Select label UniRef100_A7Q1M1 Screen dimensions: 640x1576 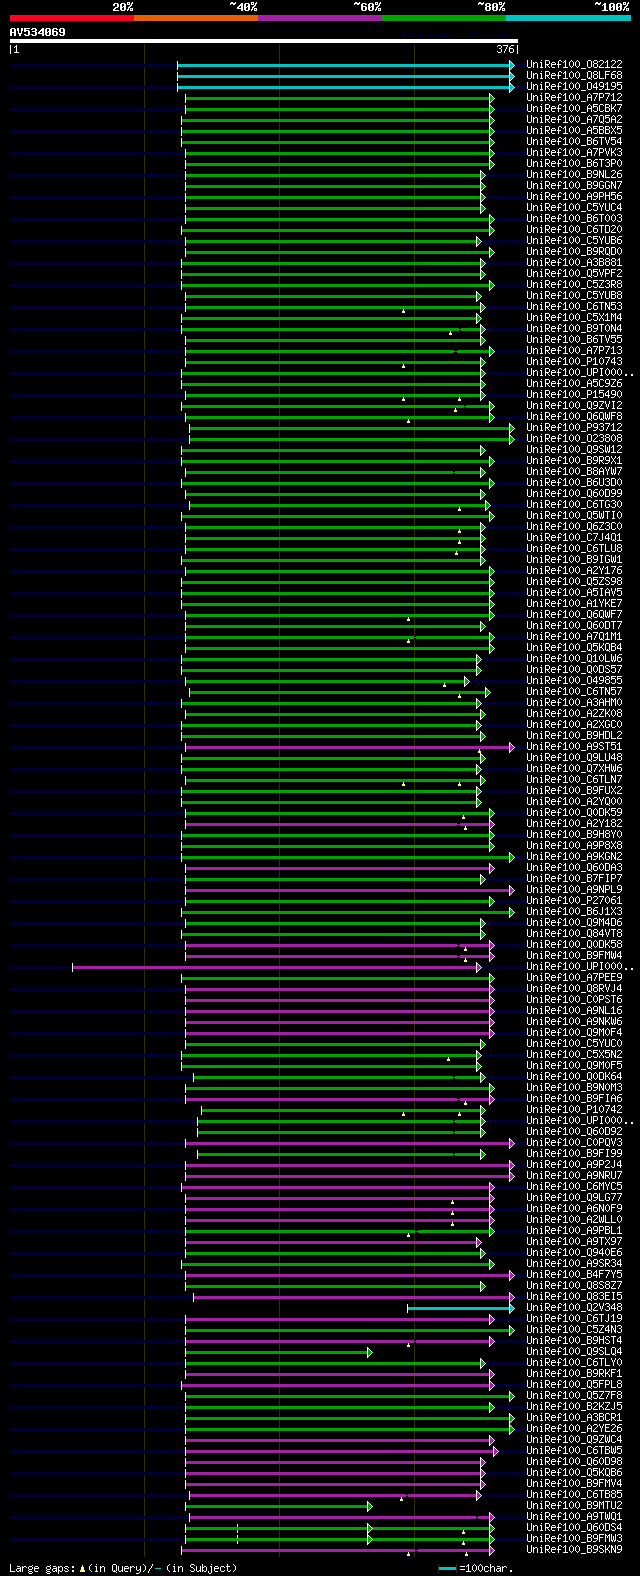point(574,636)
